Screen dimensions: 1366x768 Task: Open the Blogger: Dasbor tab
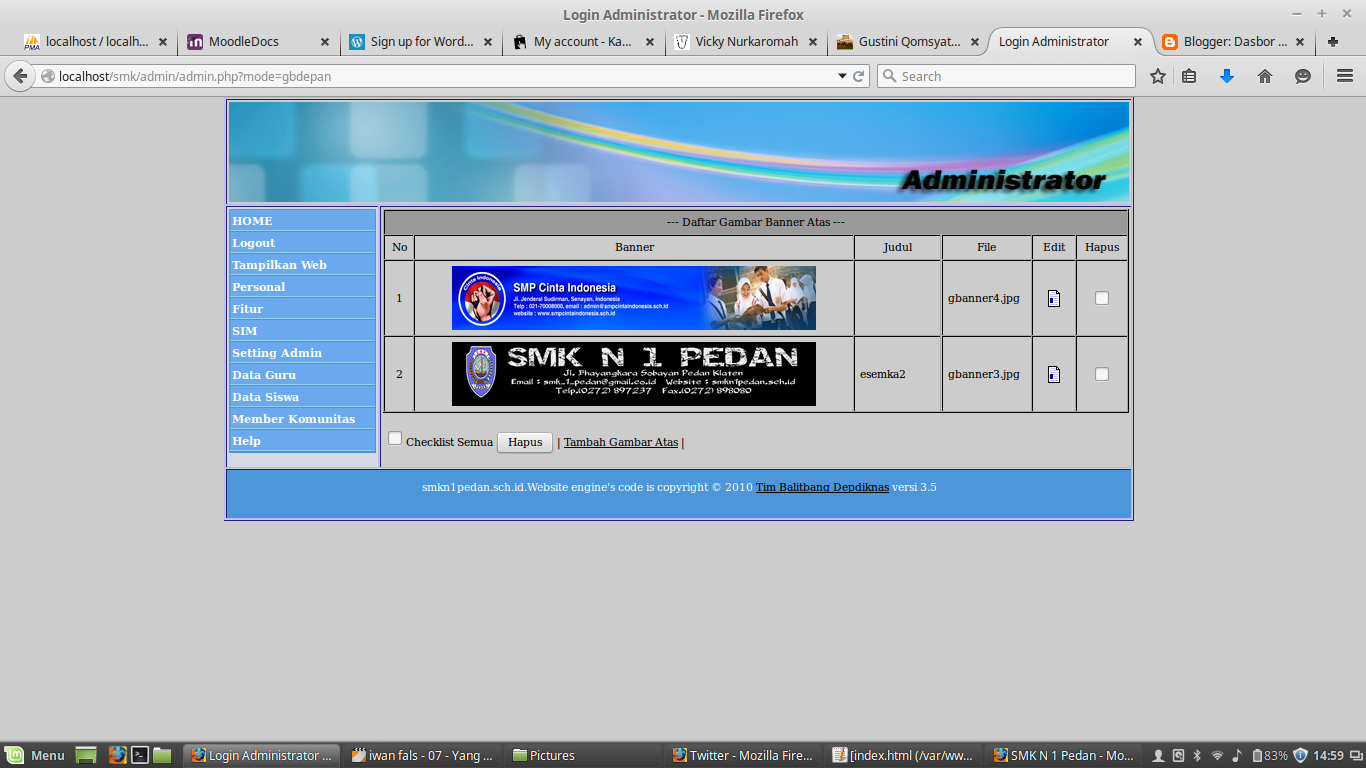tap(1234, 42)
